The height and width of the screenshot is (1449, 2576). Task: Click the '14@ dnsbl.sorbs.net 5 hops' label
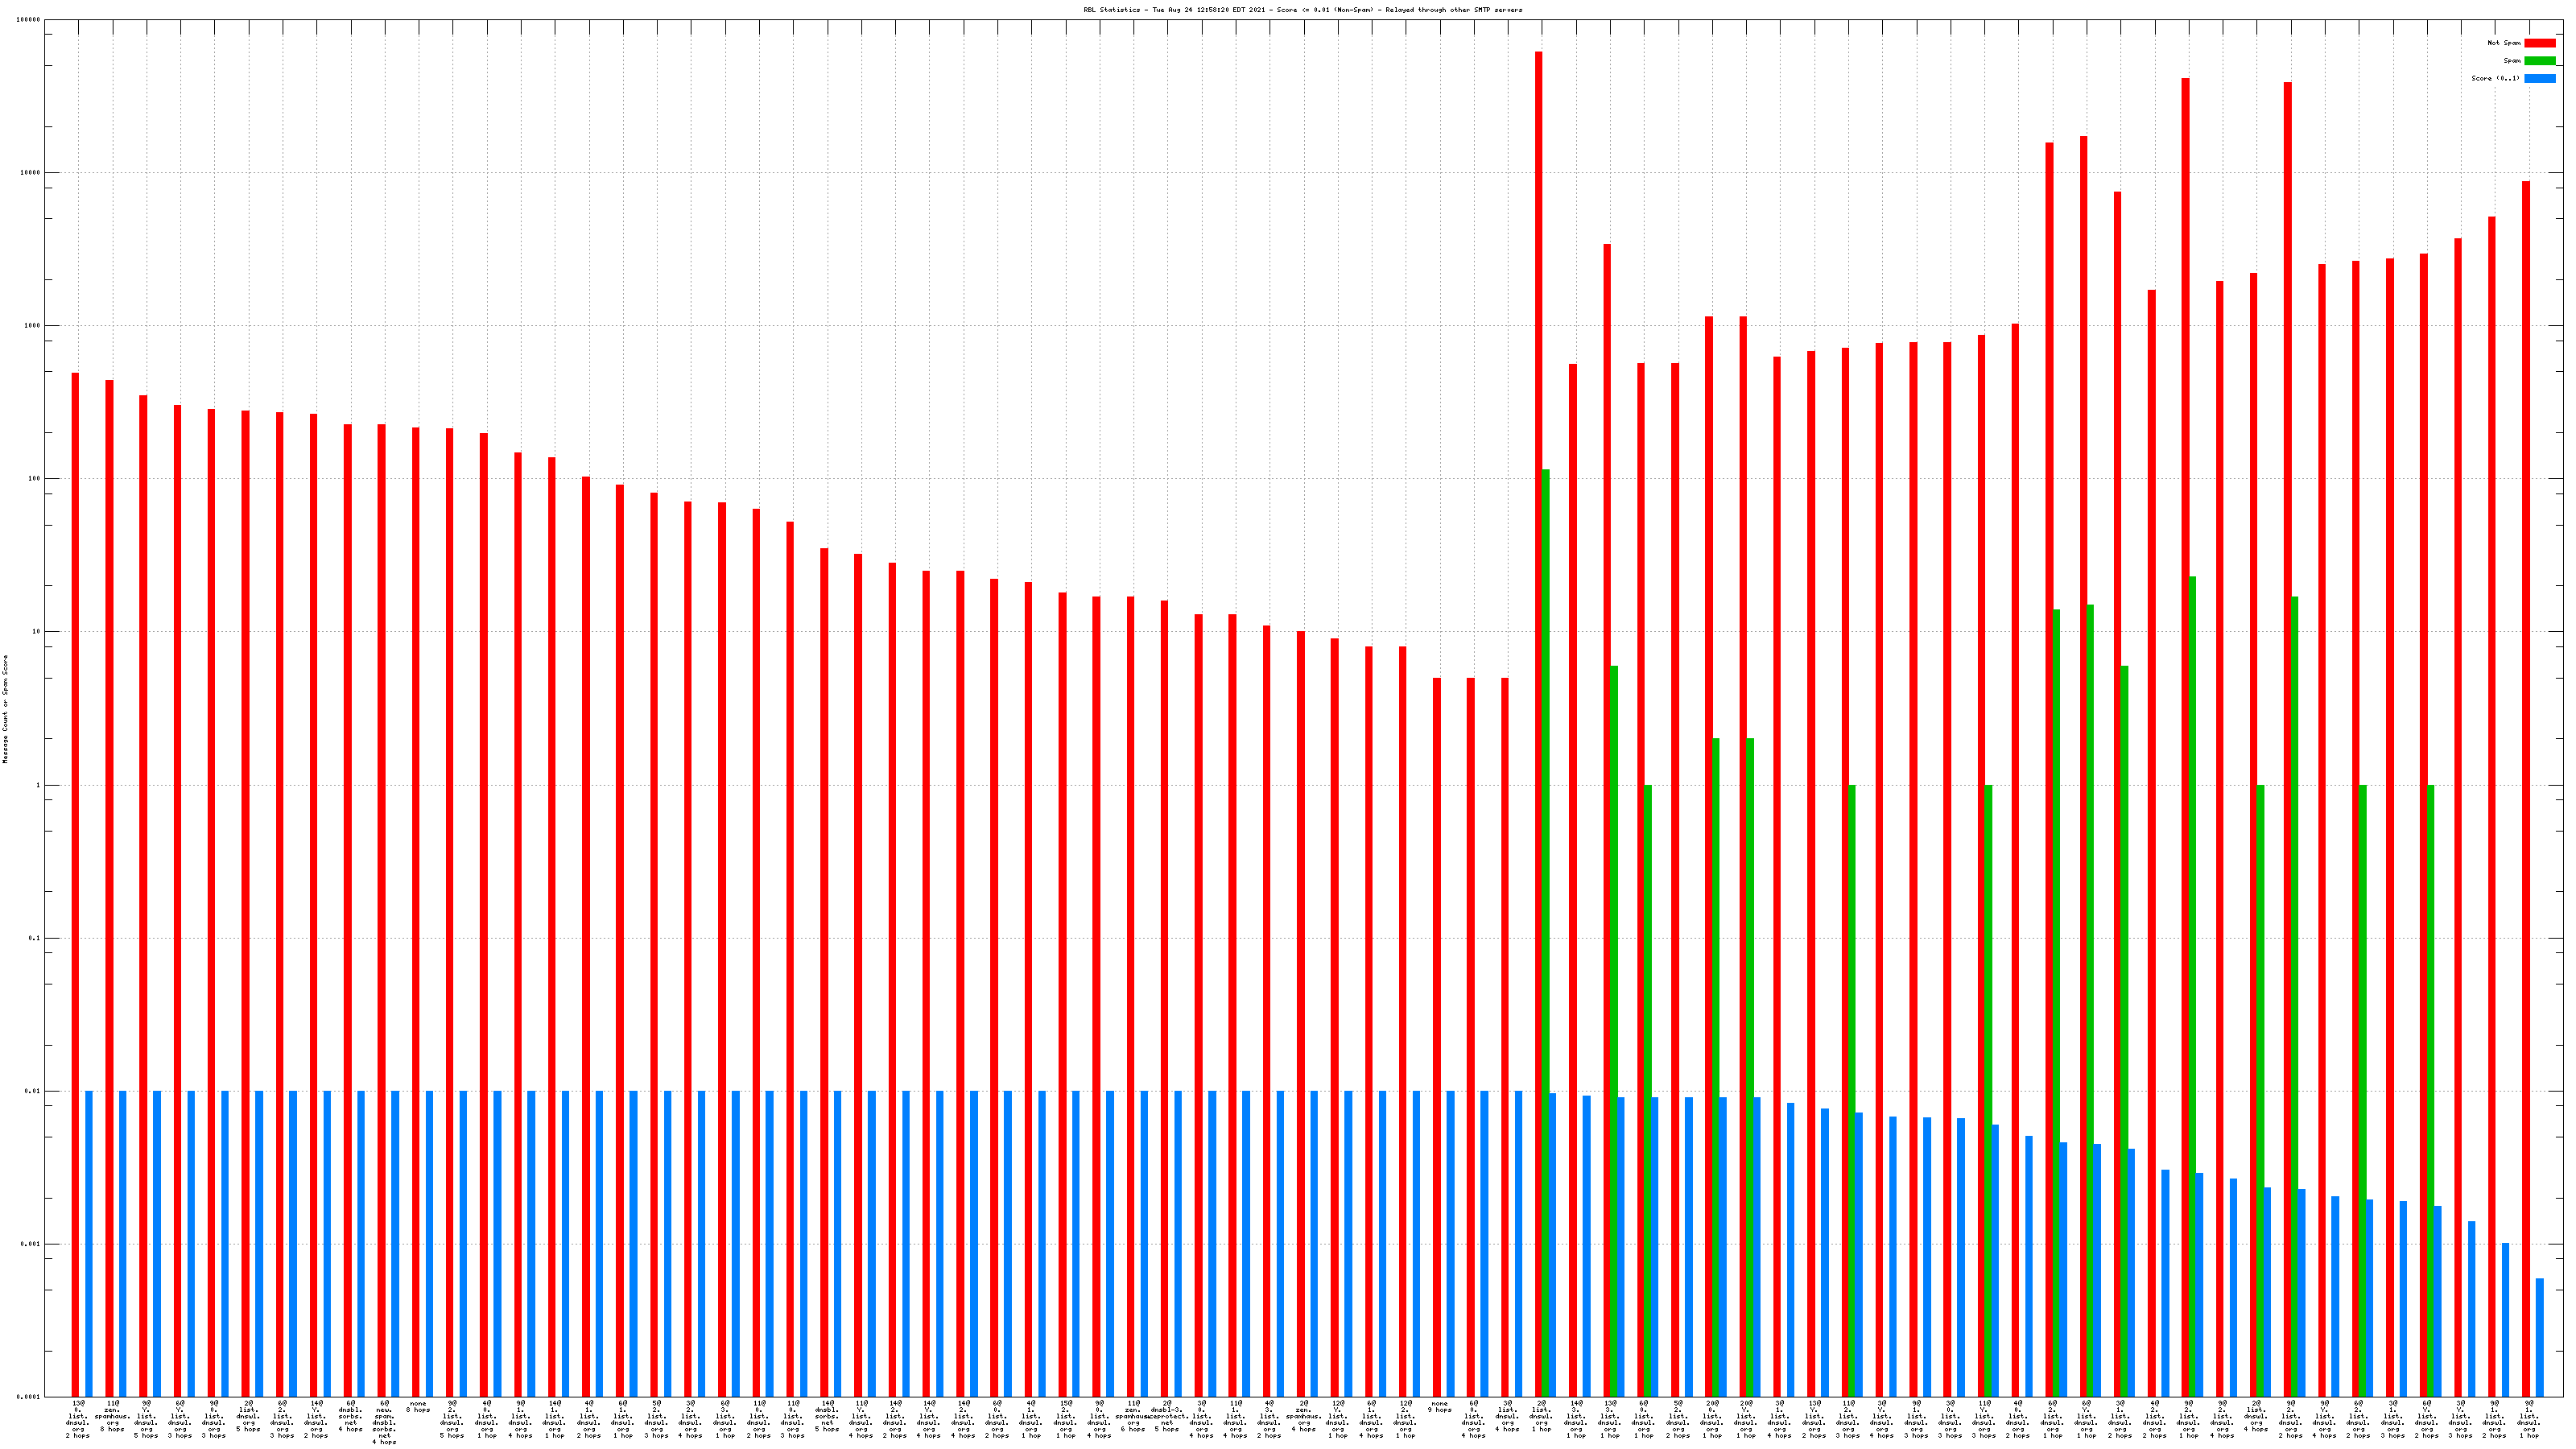[827, 1416]
